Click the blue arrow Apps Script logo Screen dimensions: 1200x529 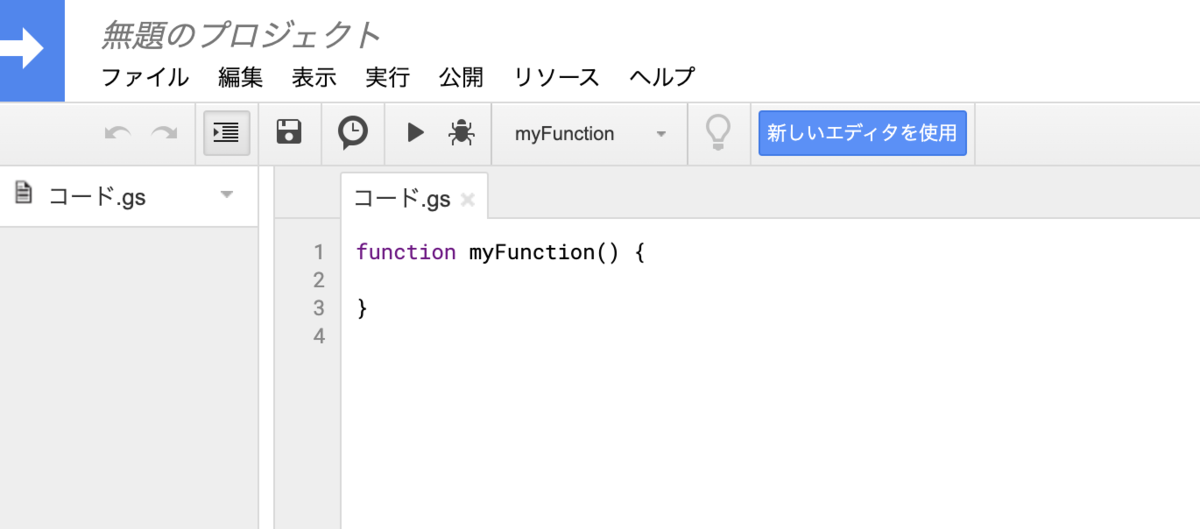32,49
